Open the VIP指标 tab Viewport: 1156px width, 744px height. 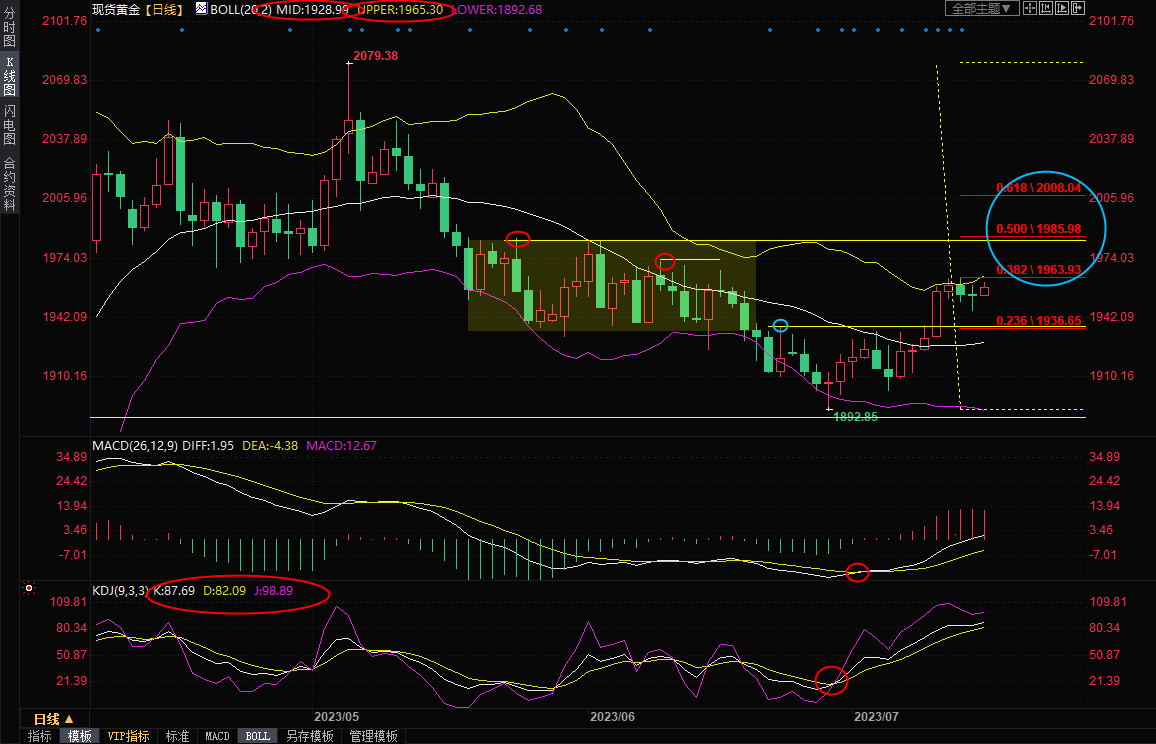pyautogui.click(x=128, y=736)
